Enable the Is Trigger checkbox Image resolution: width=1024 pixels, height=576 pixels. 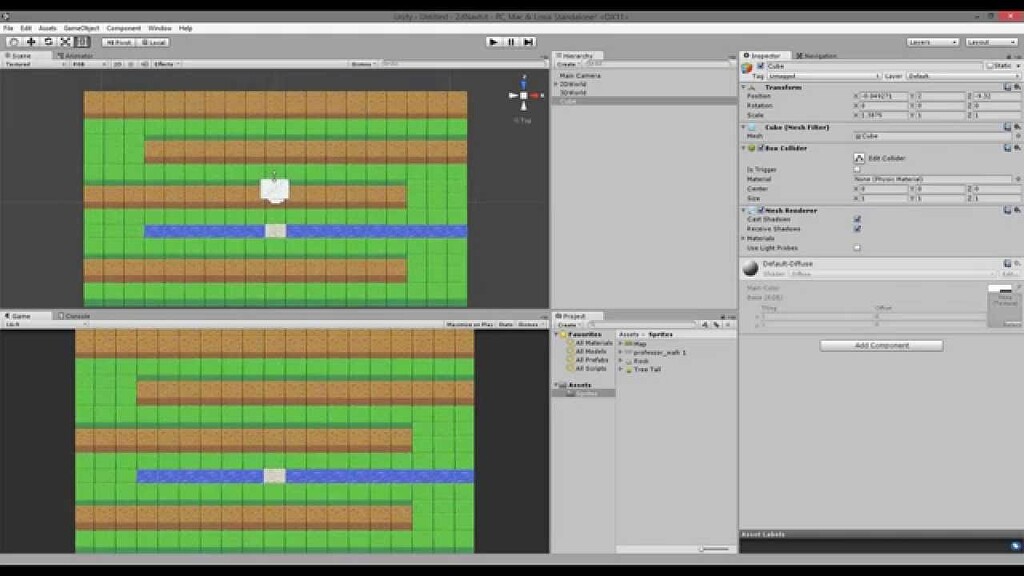click(x=857, y=169)
